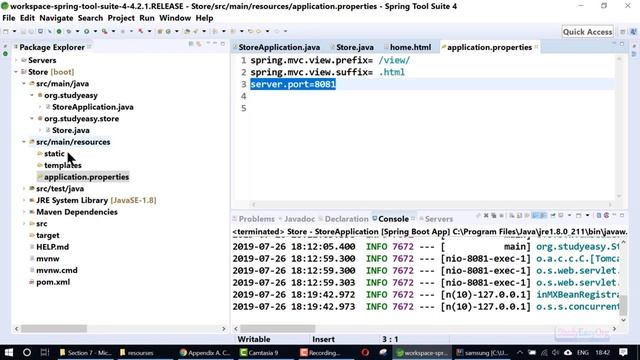
Task: Open the Javadoc view tab
Action: tap(299, 219)
